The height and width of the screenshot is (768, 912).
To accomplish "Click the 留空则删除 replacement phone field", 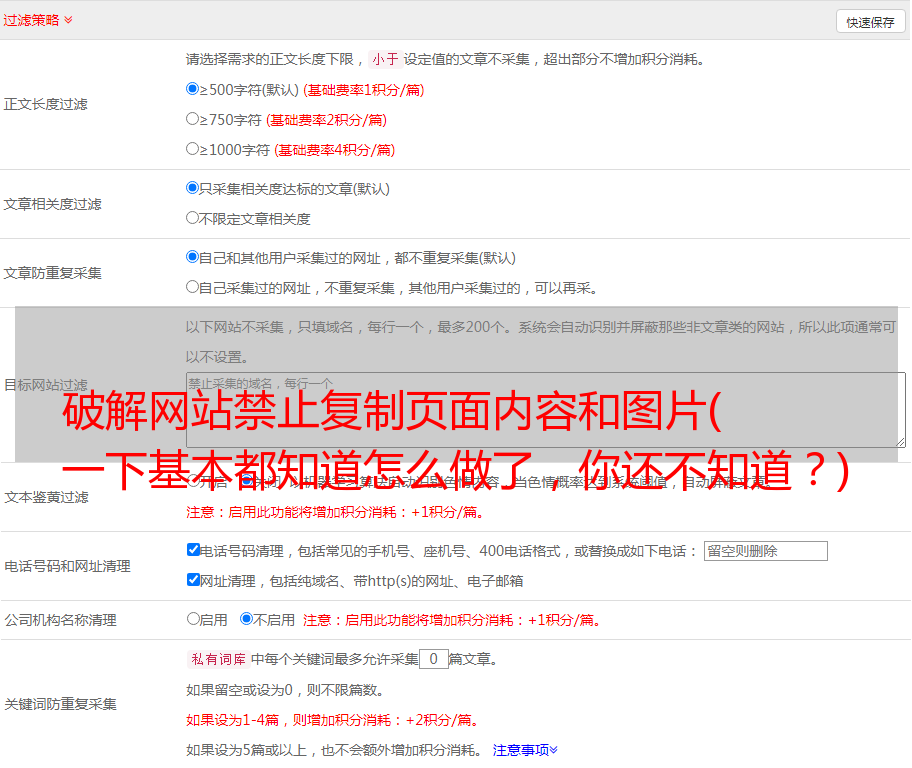I will 765,551.
